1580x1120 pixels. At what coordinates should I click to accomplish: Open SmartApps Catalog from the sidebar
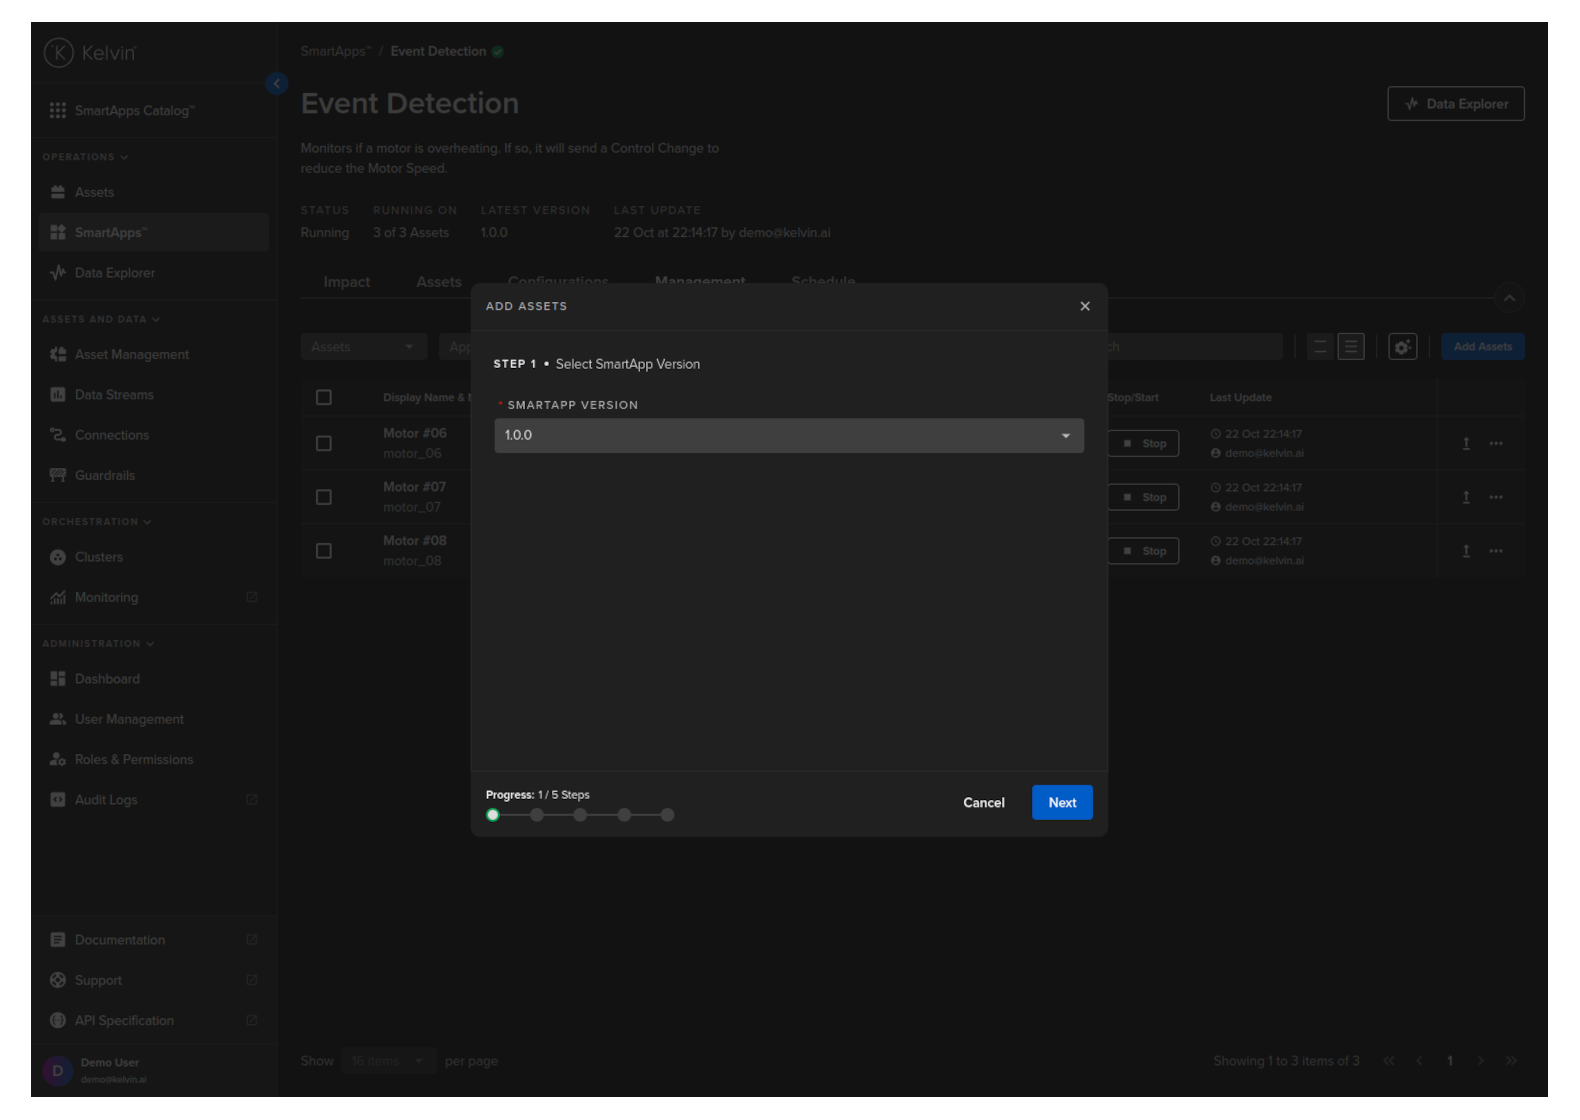click(x=133, y=111)
